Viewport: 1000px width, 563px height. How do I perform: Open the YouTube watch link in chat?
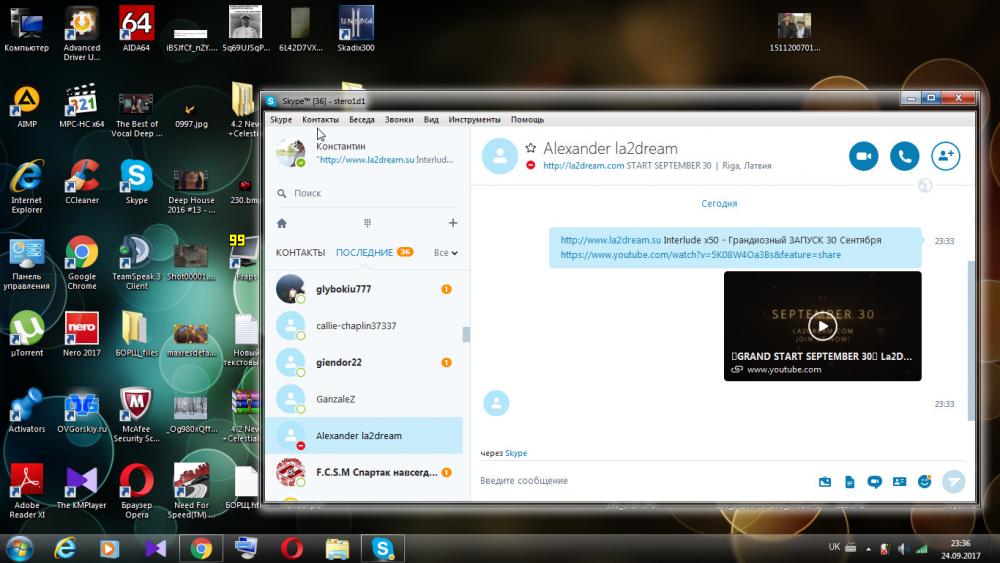coord(700,255)
